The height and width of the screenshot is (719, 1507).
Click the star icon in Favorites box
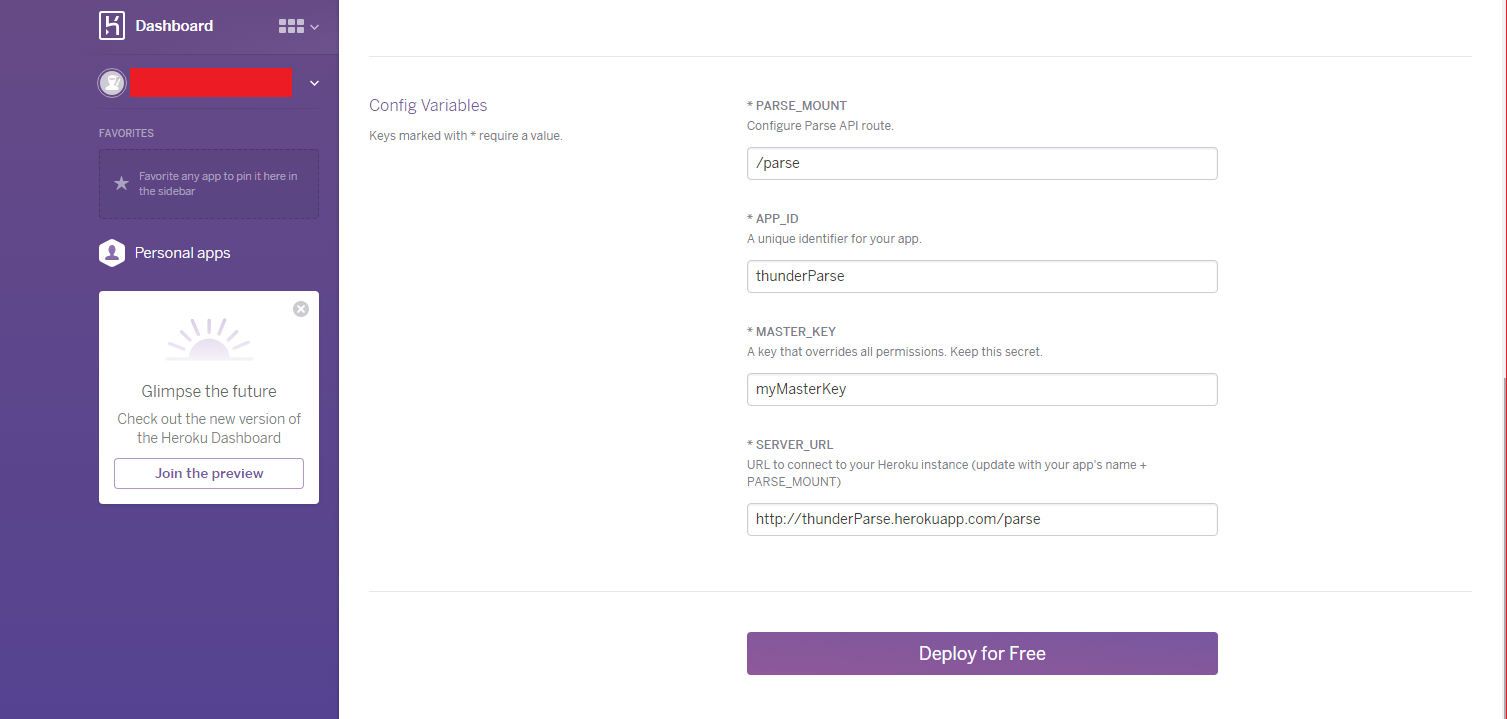tap(121, 183)
